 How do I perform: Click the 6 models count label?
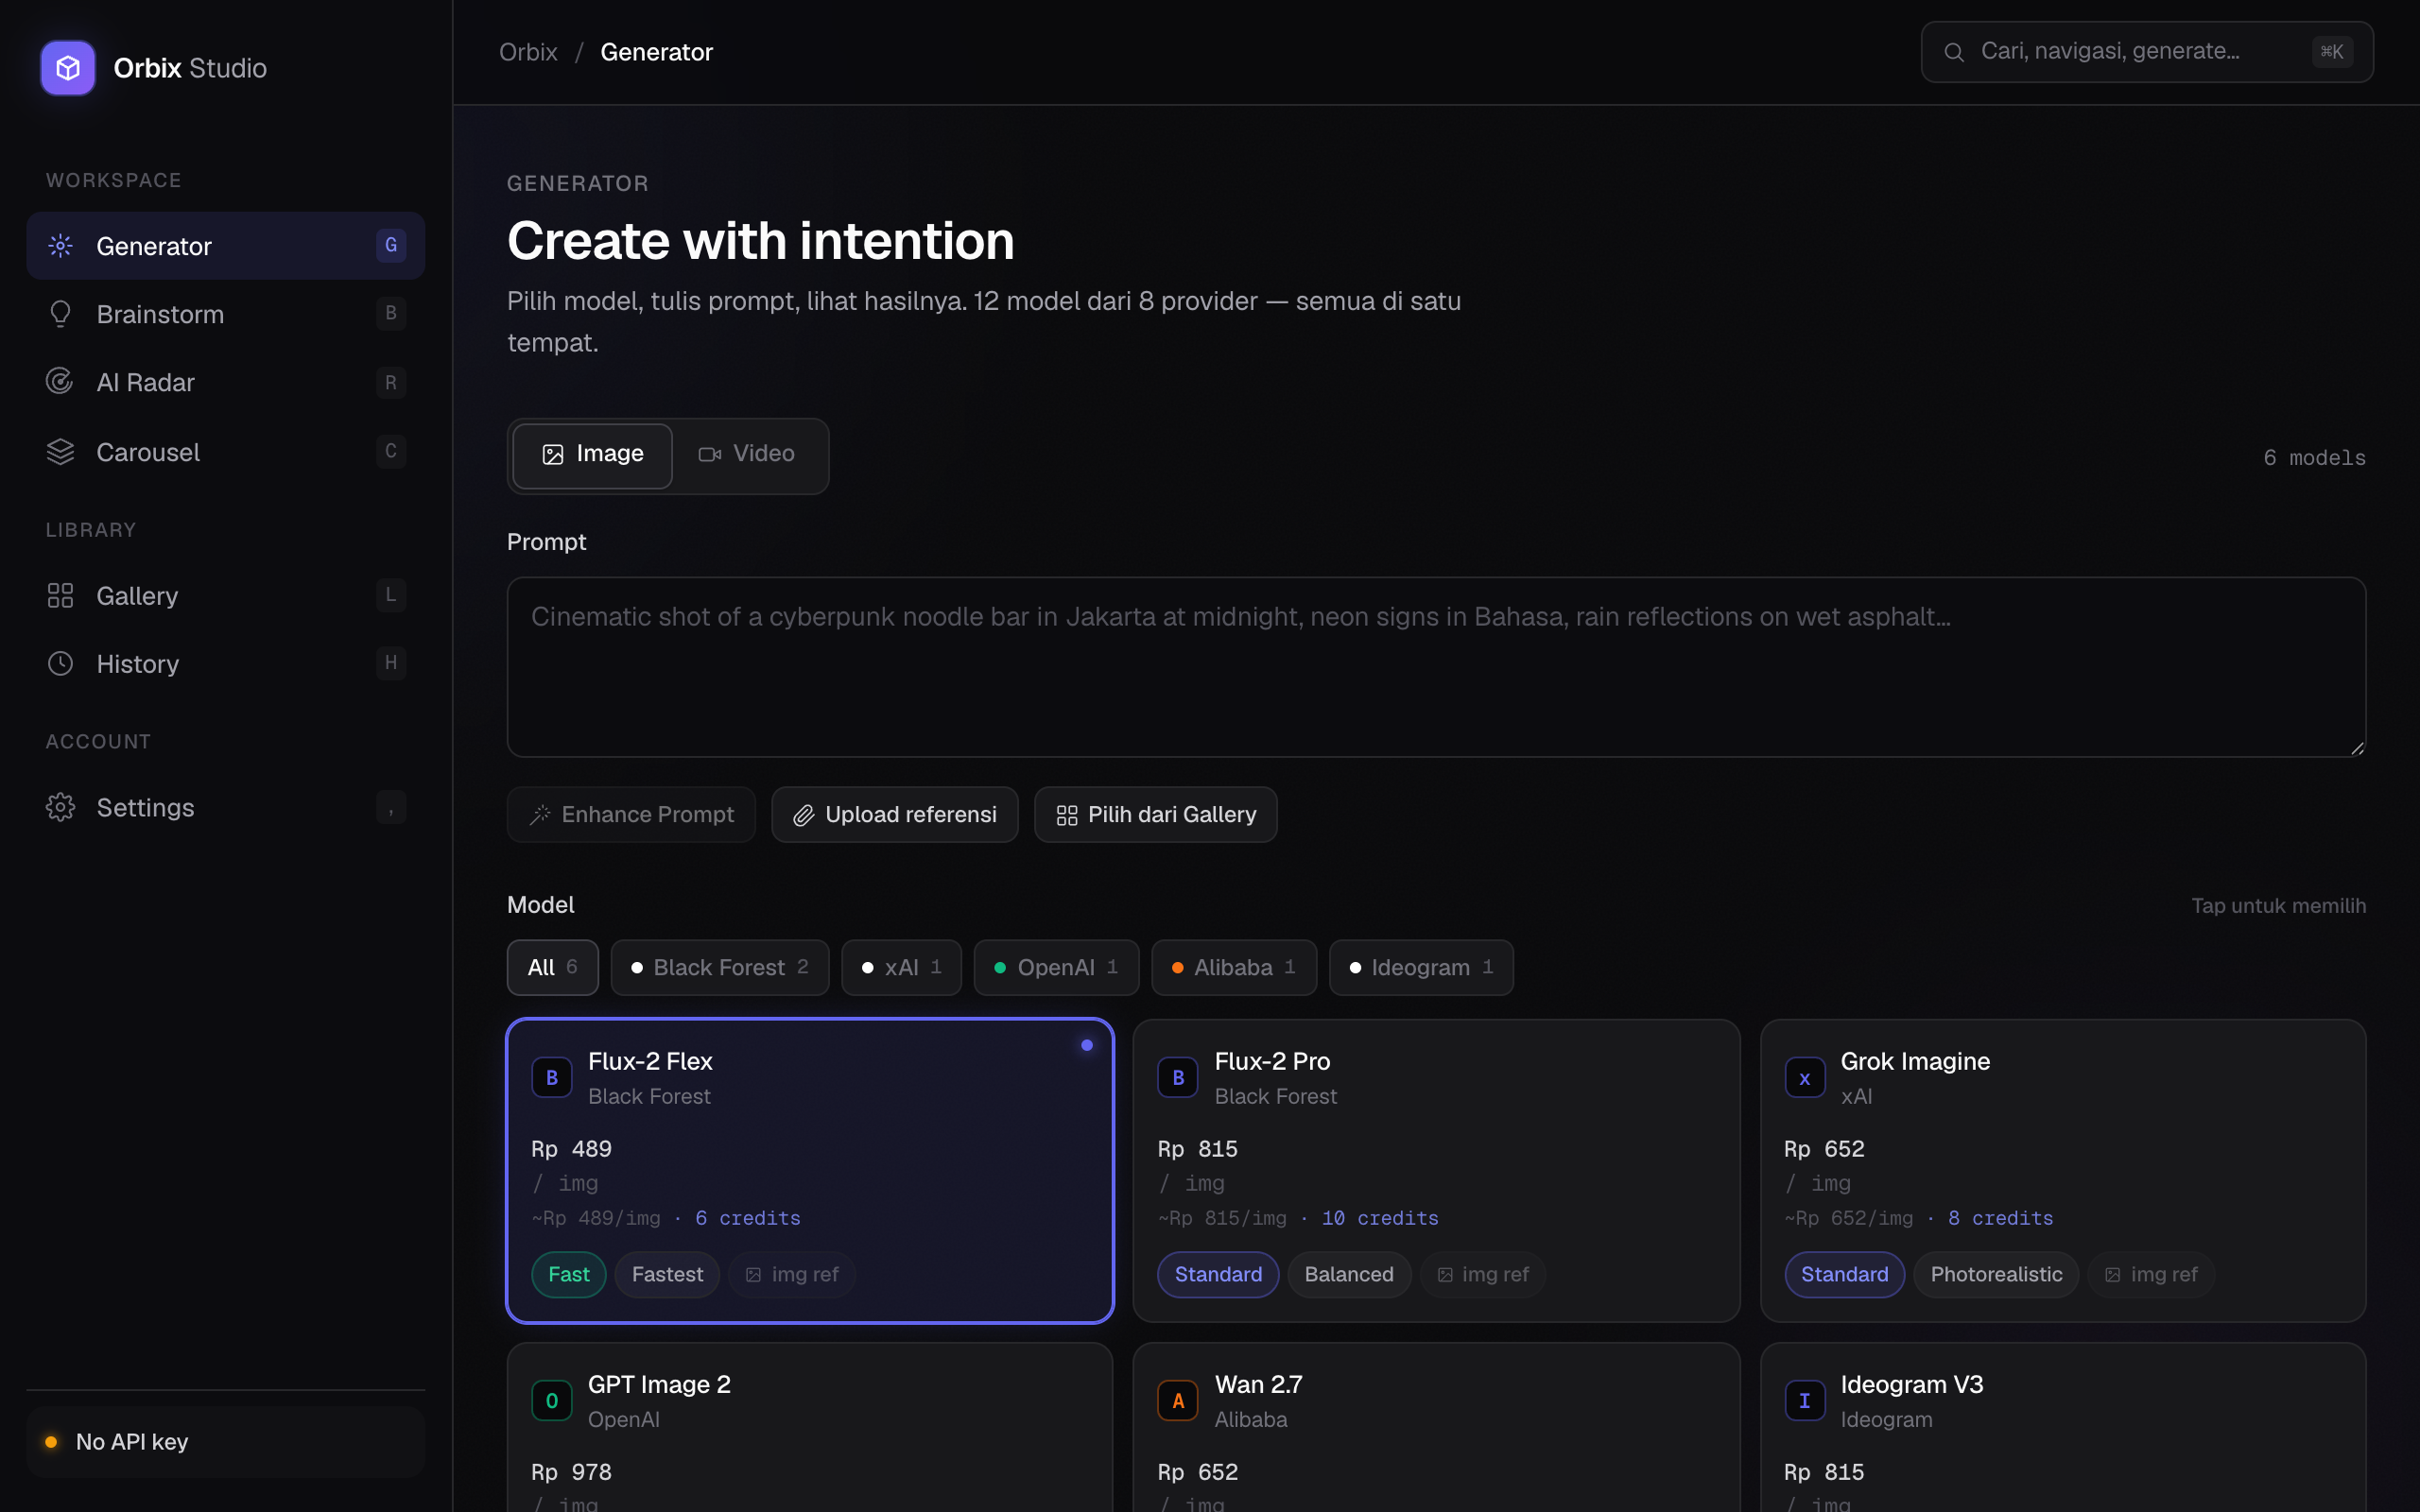pos(2314,458)
